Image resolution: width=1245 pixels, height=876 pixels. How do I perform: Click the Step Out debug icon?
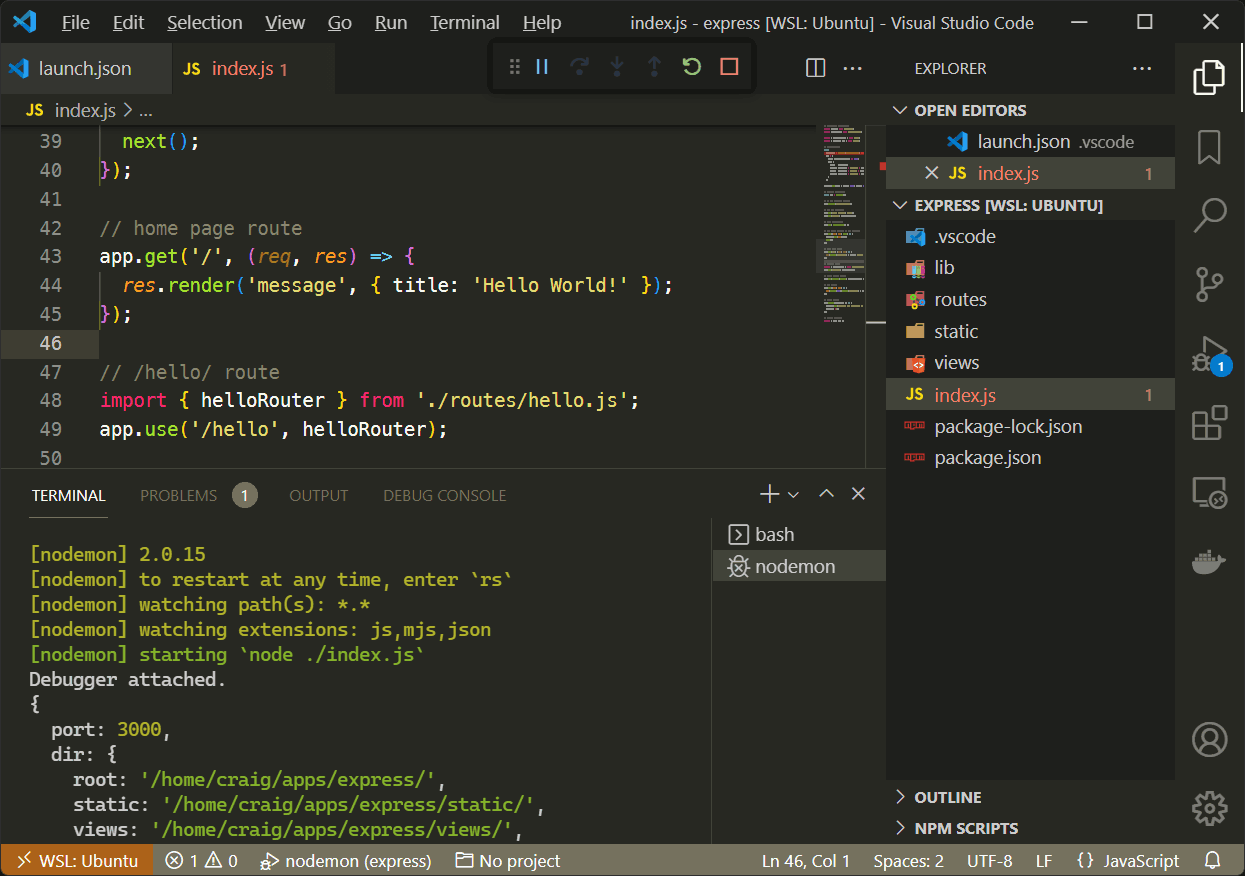[x=654, y=67]
